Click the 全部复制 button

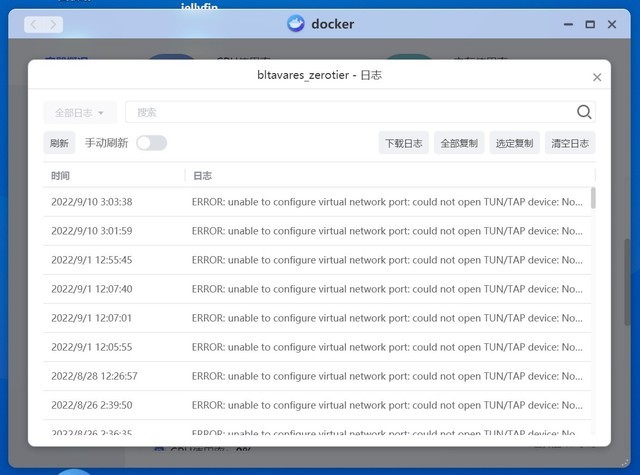point(459,143)
